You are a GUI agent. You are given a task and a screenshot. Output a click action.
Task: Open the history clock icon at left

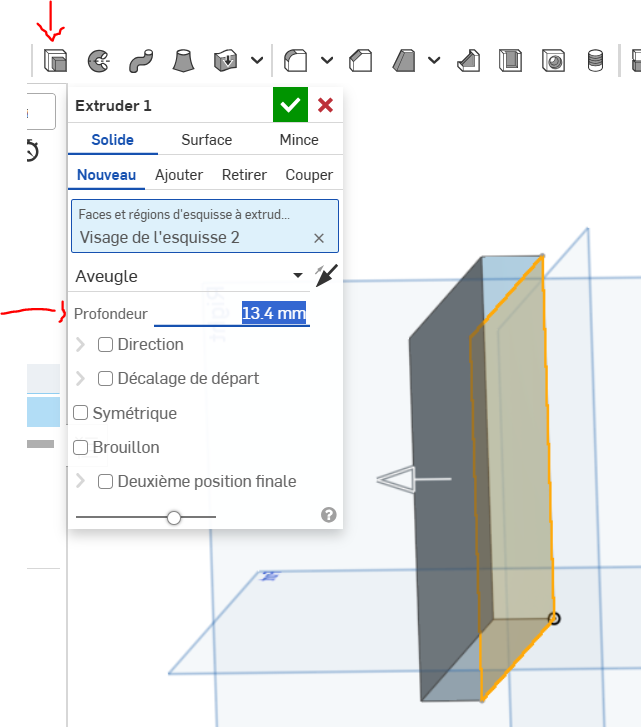(x=32, y=151)
